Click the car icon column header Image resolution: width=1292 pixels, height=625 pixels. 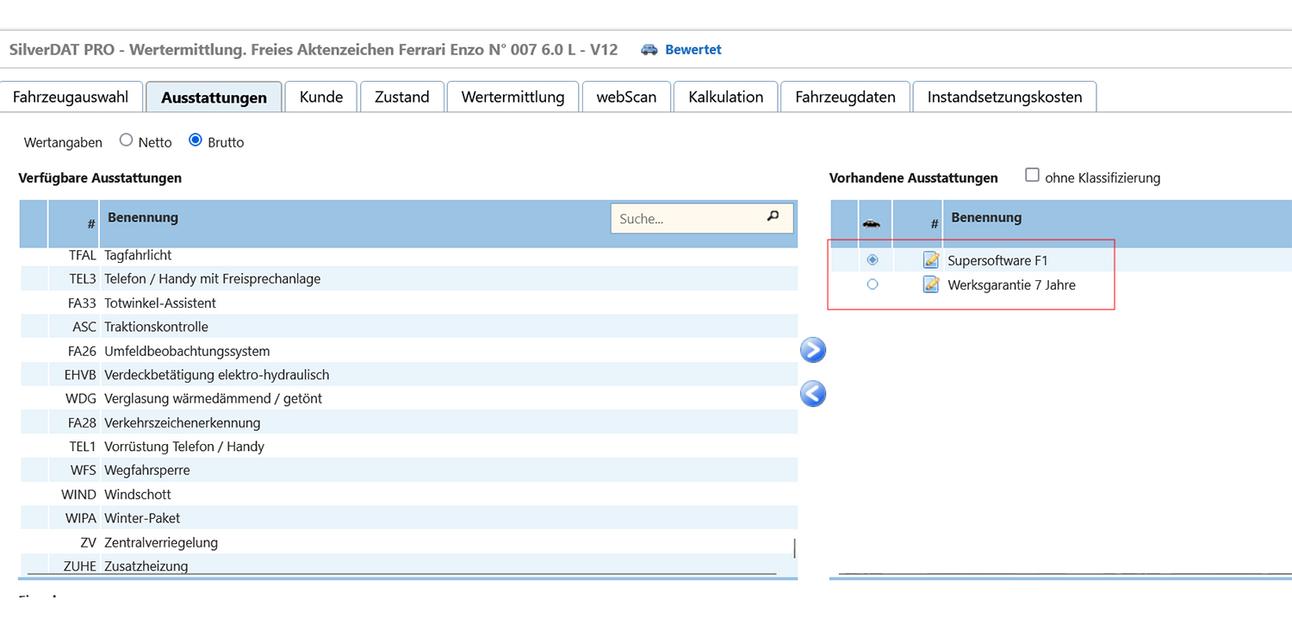(x=872, y=223)
